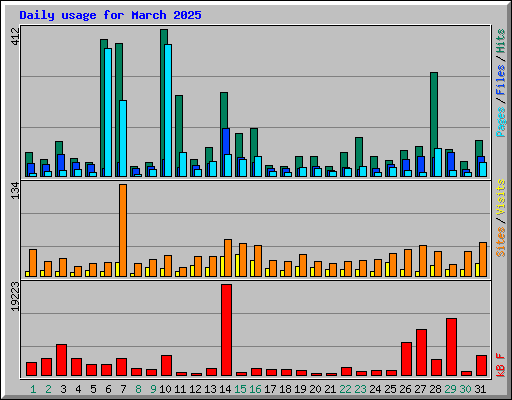This screenshot has width=512, height=400.
Task: Click the red KB bar for day 31
Action: [x=481, y=366]
